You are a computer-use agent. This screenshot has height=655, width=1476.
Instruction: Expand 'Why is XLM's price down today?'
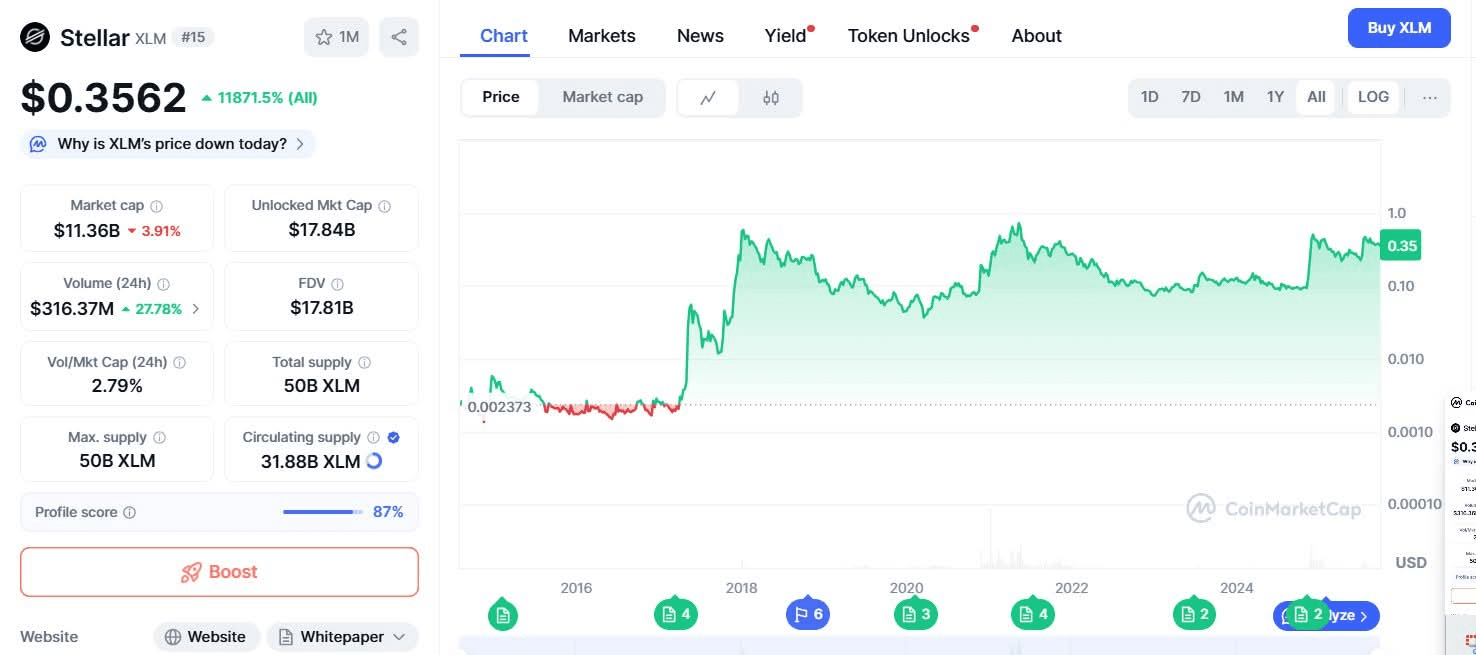tap(168, 144)
